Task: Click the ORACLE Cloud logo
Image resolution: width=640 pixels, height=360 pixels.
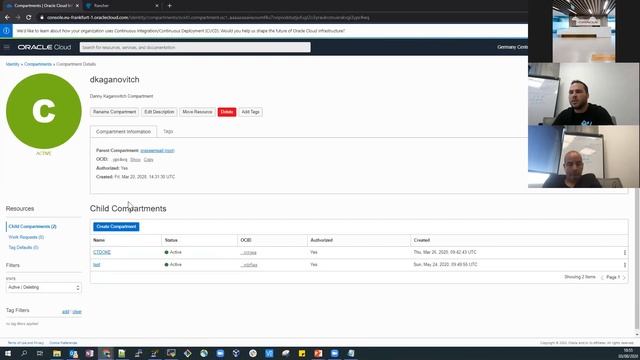Action: click(x=44, y=47)
